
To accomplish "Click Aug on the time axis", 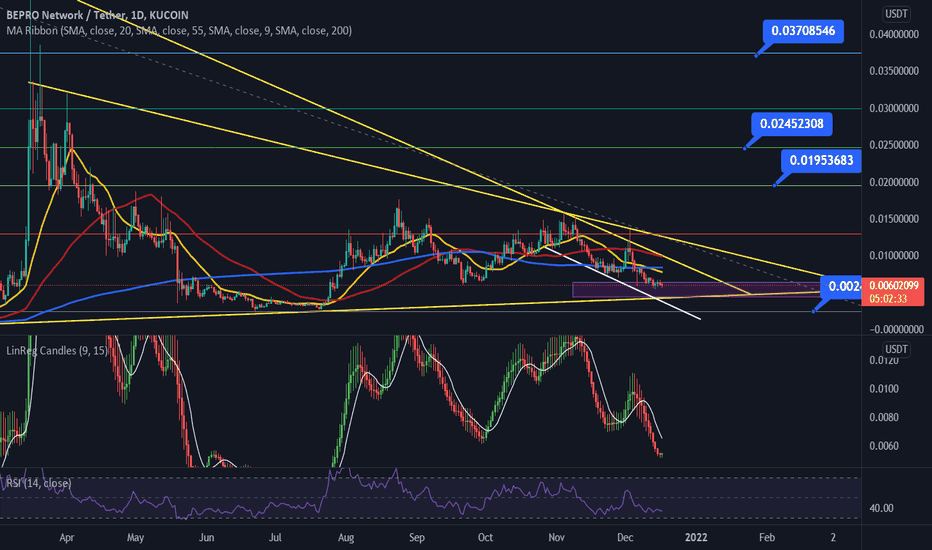I will coord(346,538).
